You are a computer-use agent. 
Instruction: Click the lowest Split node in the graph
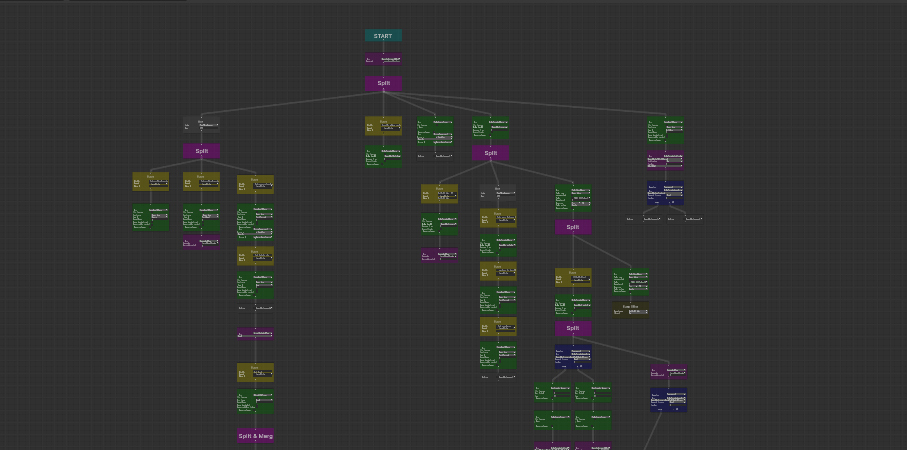pos(573,328)
